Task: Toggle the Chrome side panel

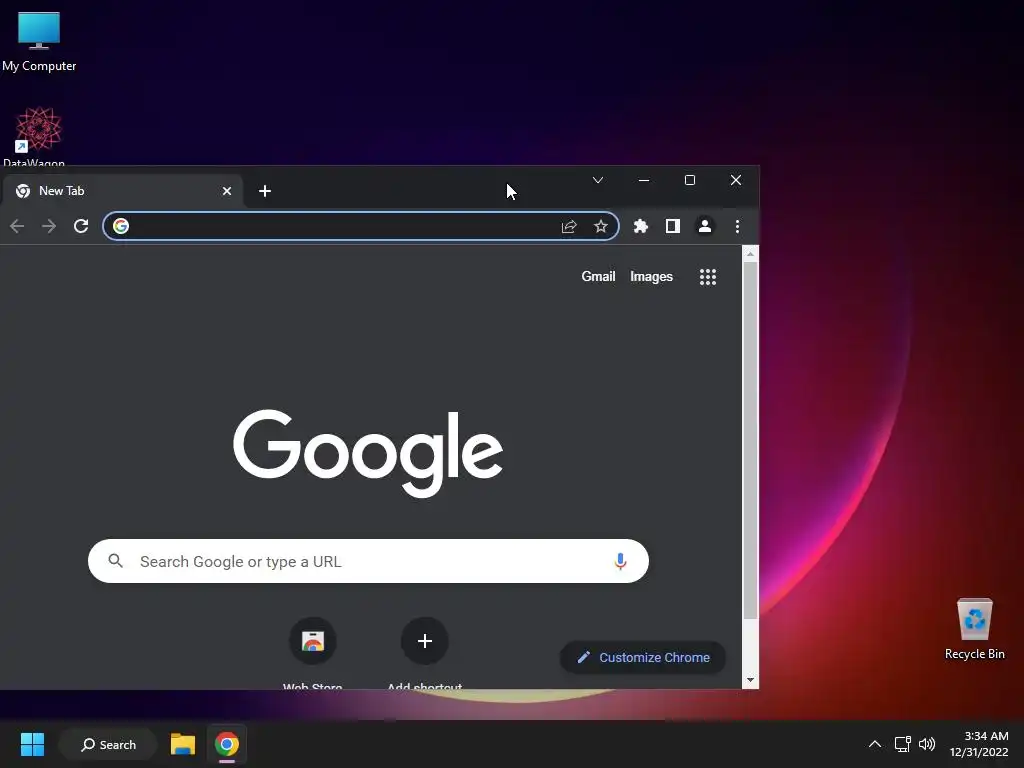Action: click(x=673, y=226)
